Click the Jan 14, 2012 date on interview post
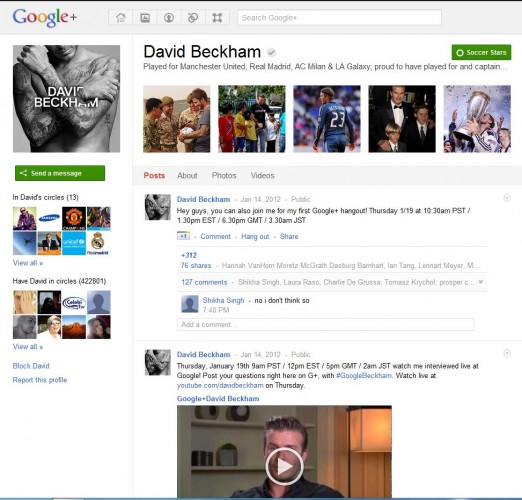Viewport: 522px width, 500px height. [x=261, y=354]
